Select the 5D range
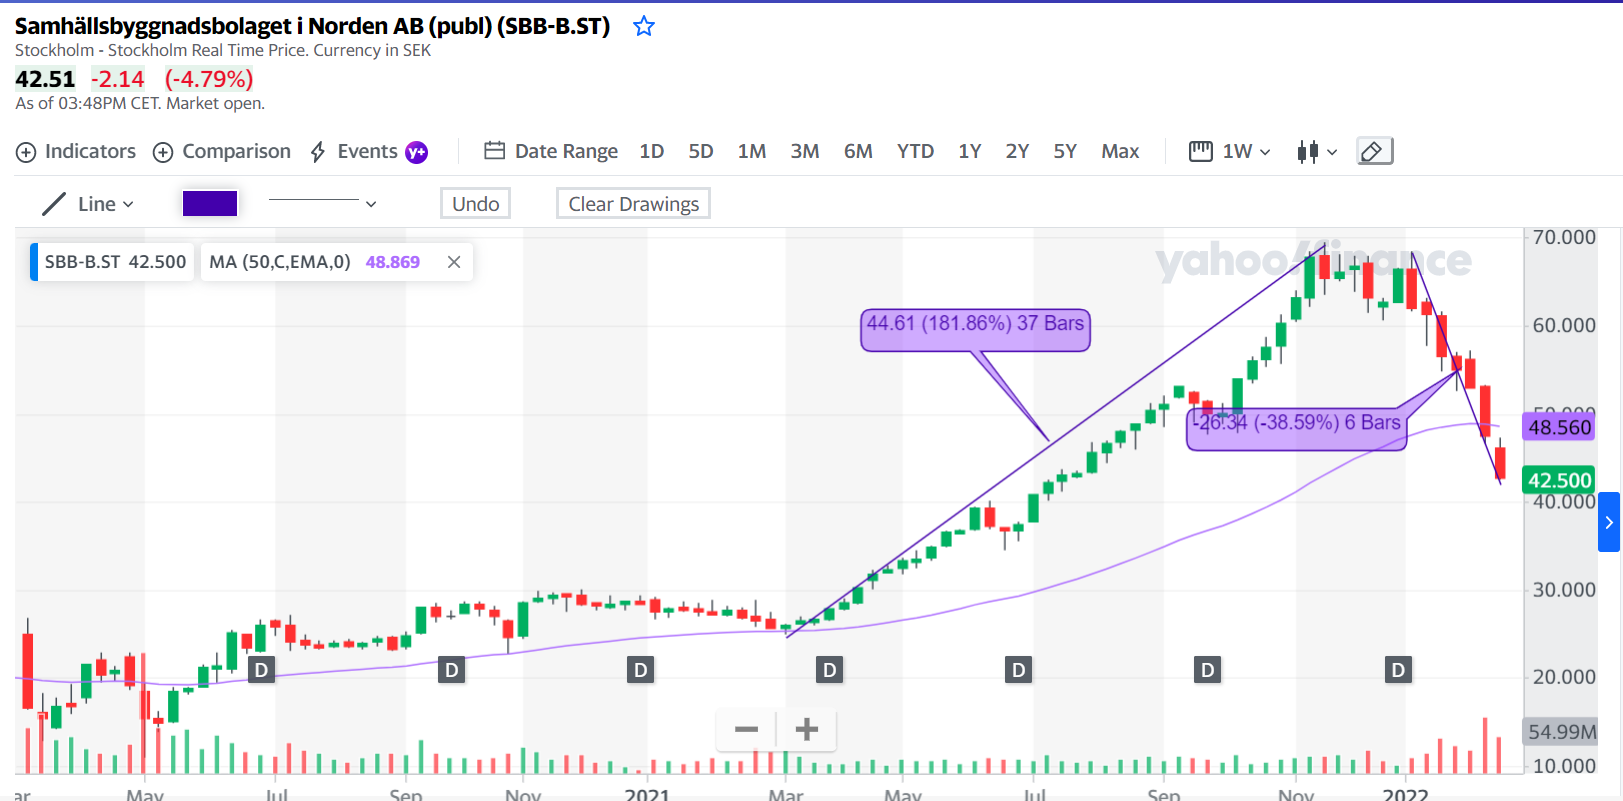 coord(701,151)
